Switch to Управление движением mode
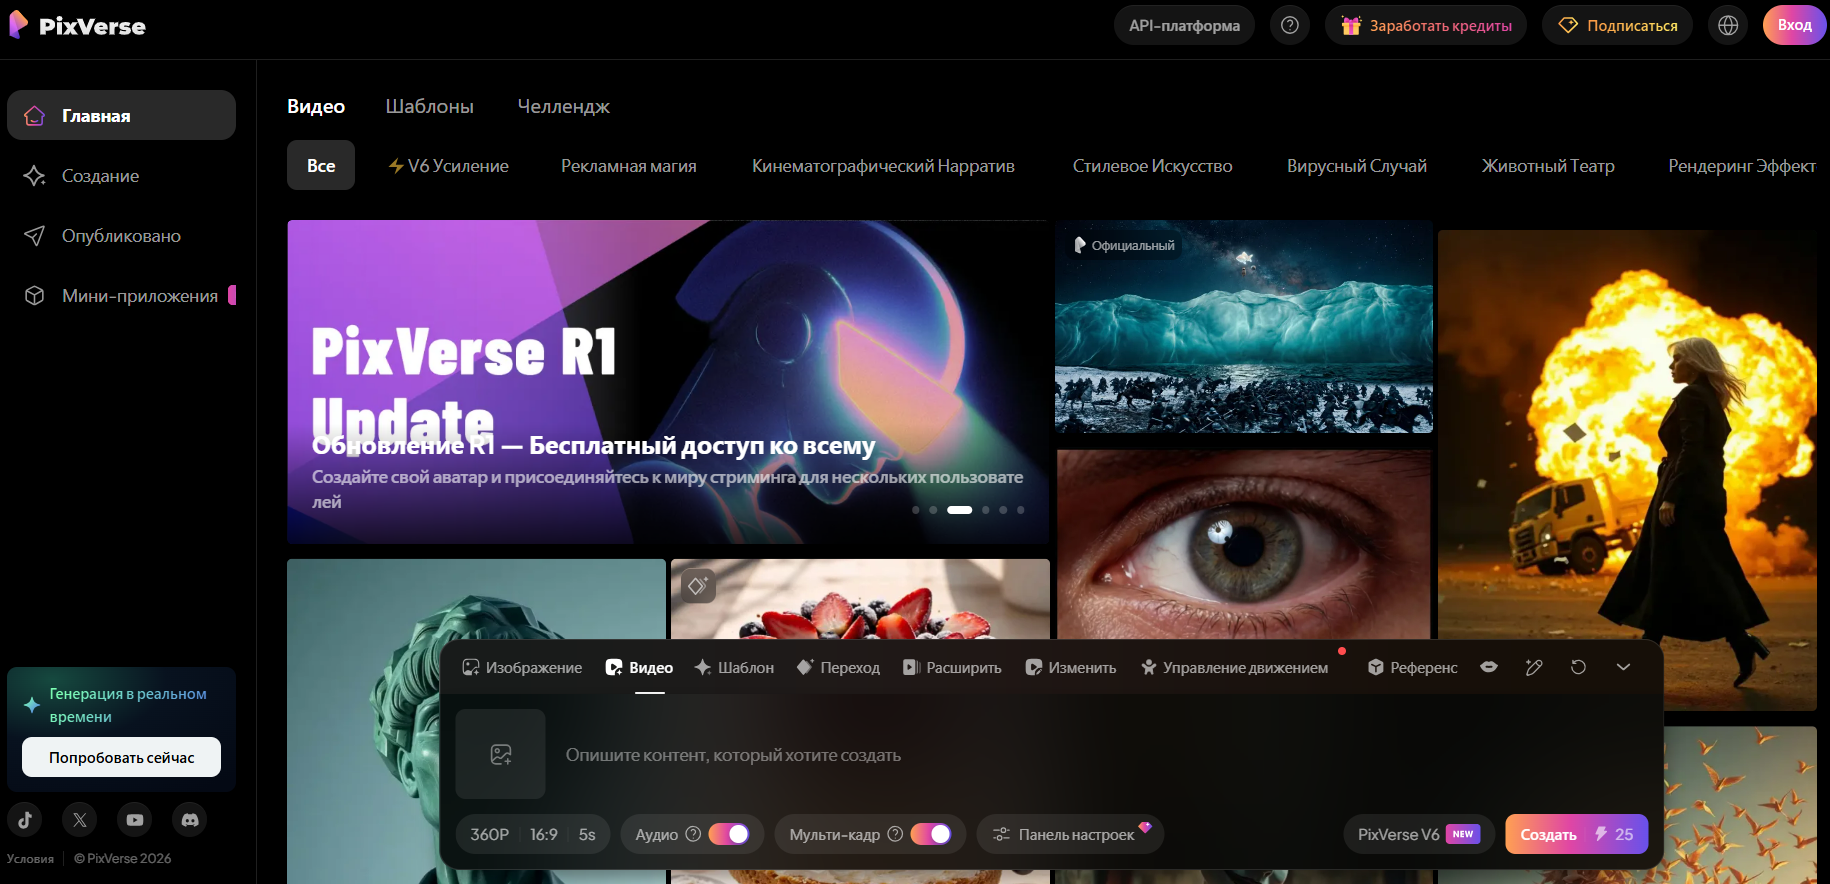 pyautogui.click(x=1235, y=667)
